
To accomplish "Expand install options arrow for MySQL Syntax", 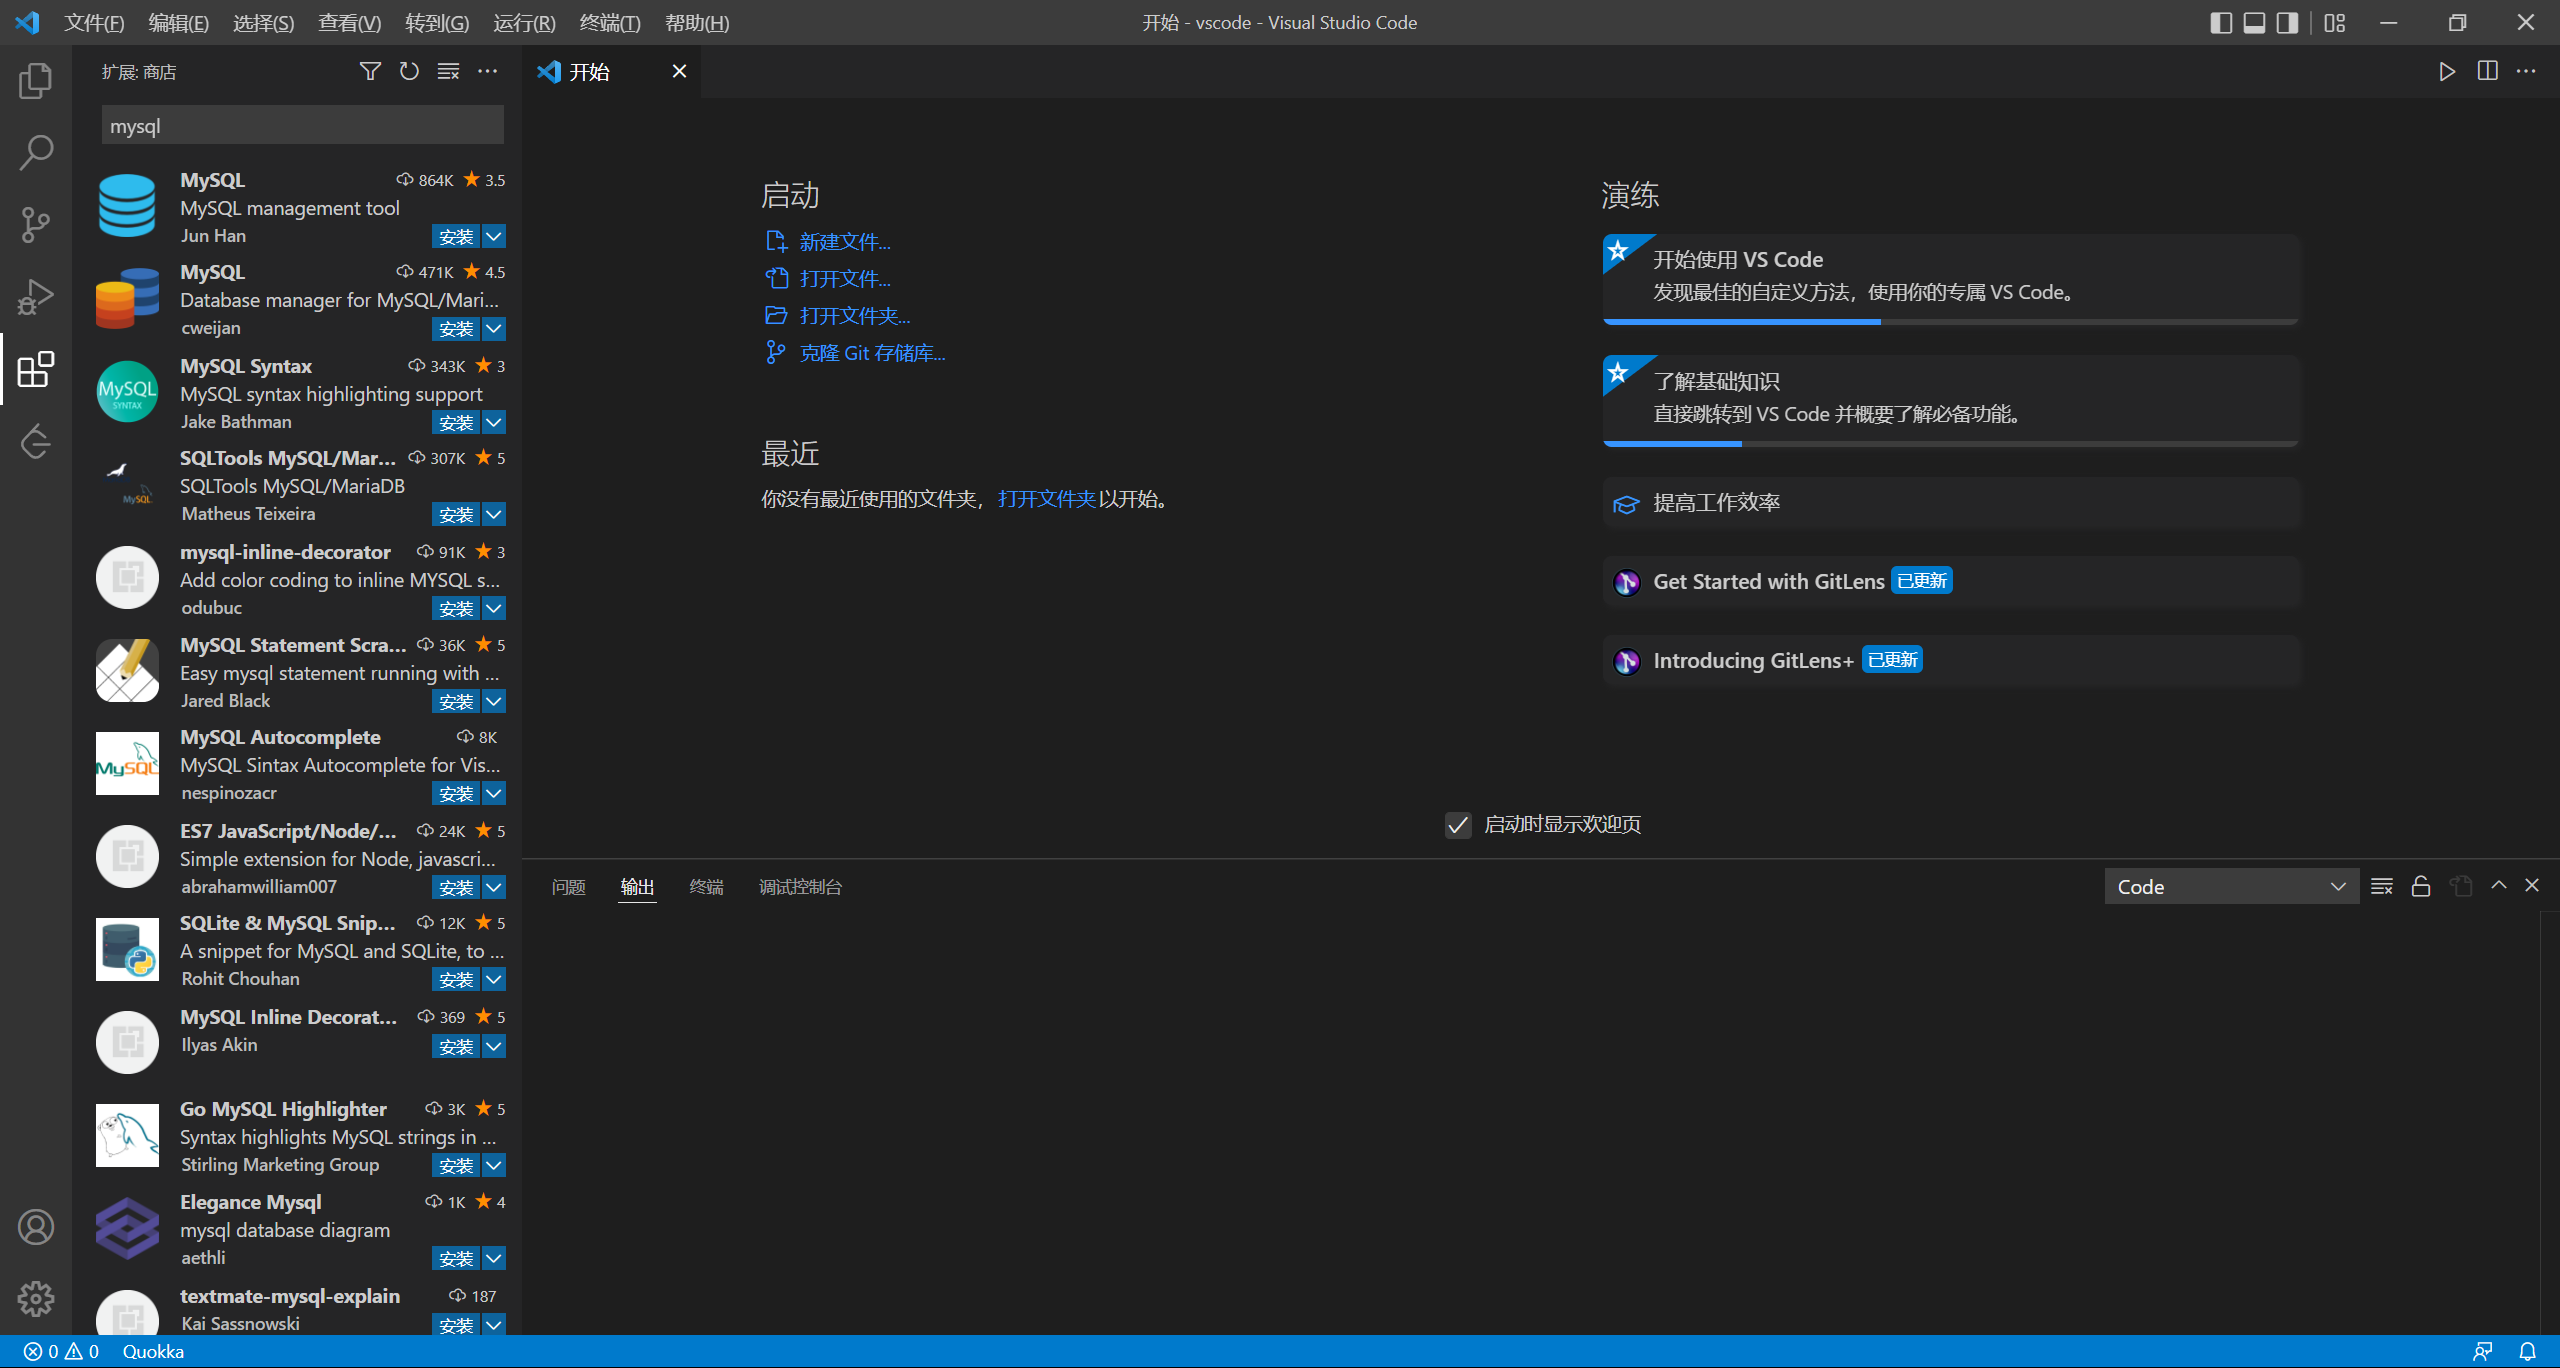I will coord(494,422).
